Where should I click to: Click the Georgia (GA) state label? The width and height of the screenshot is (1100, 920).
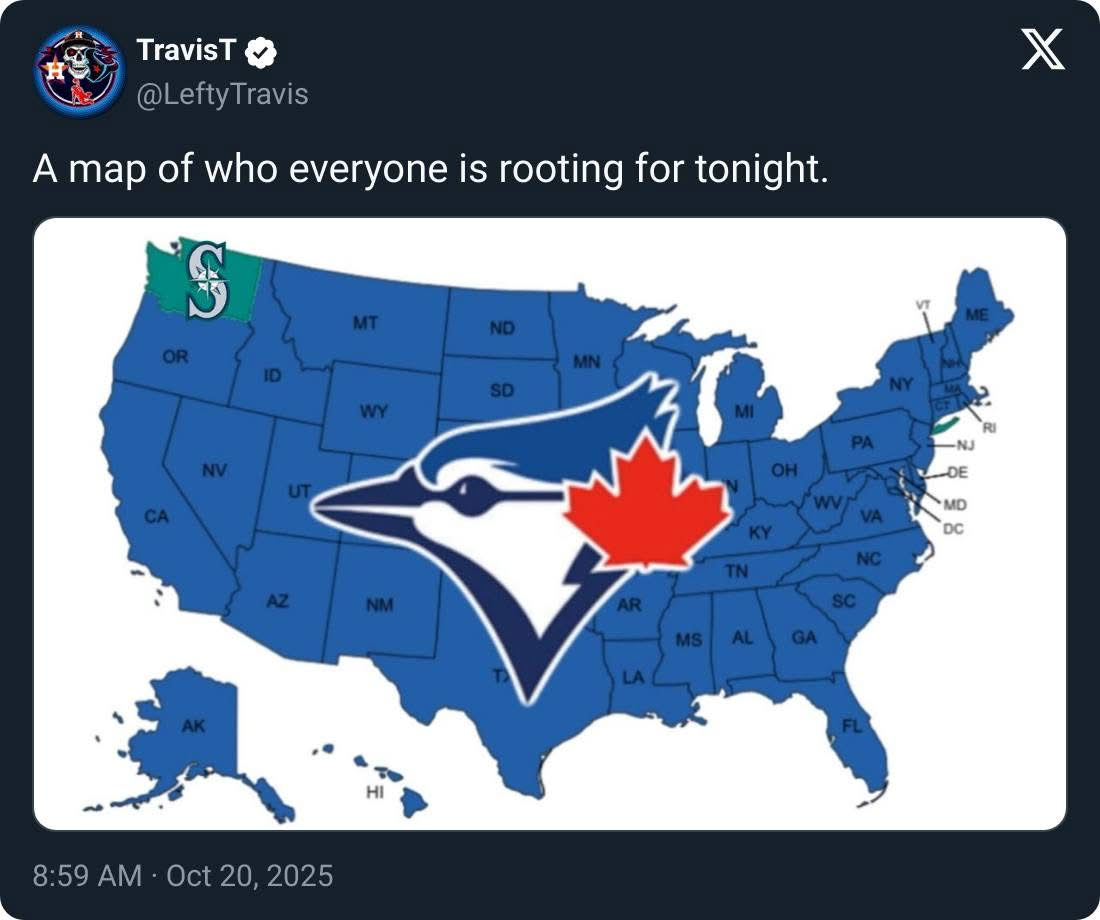click(x=804, y=637)
